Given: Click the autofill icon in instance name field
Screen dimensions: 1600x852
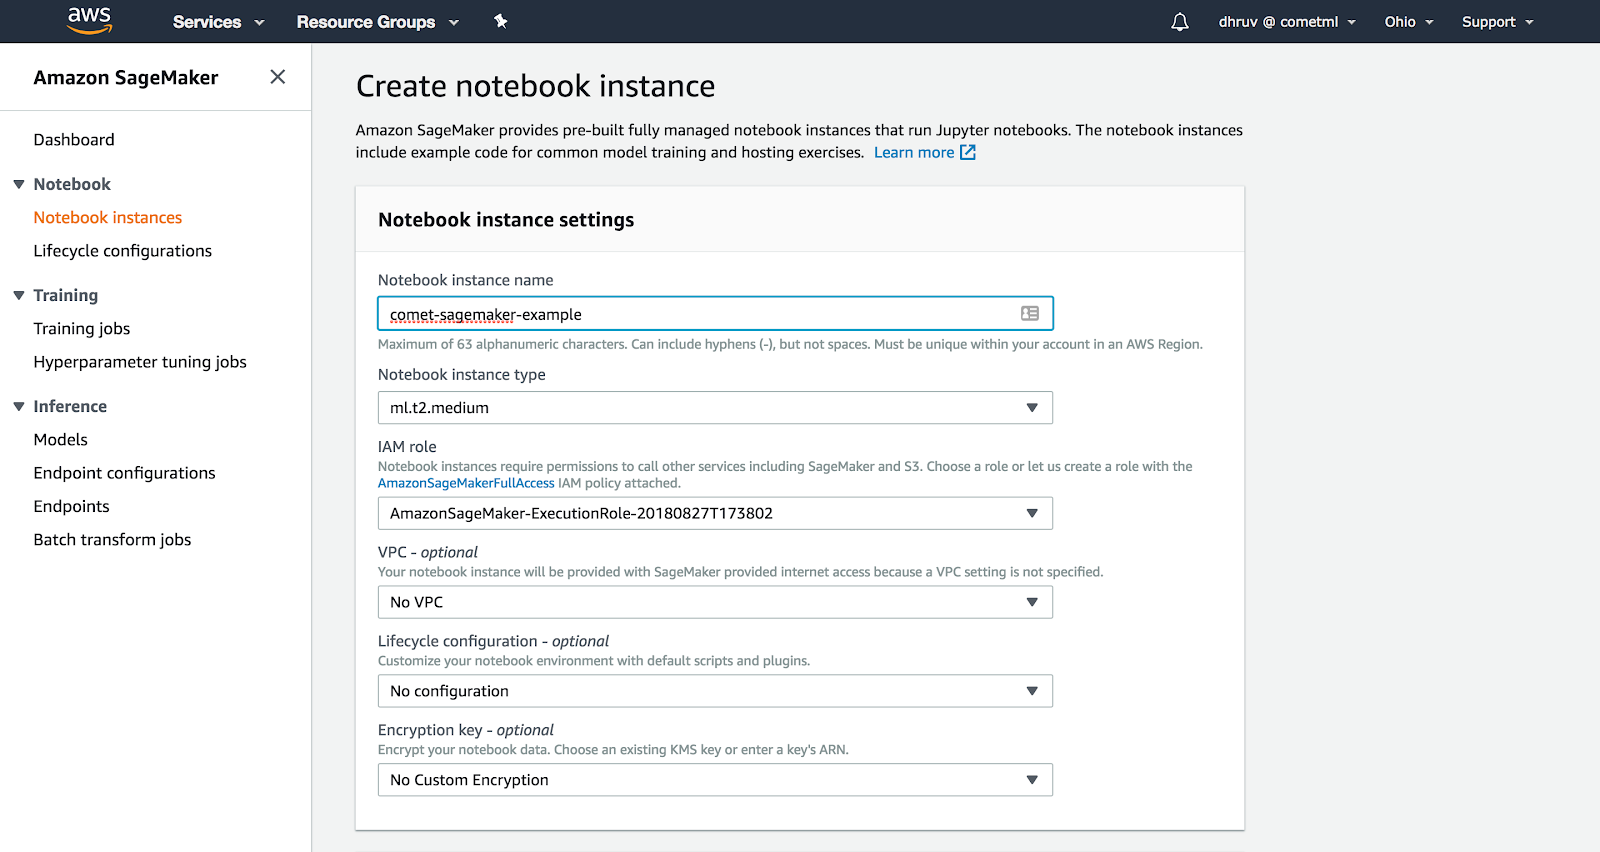Looking at the screenshot, I should tap(1030, 313).
